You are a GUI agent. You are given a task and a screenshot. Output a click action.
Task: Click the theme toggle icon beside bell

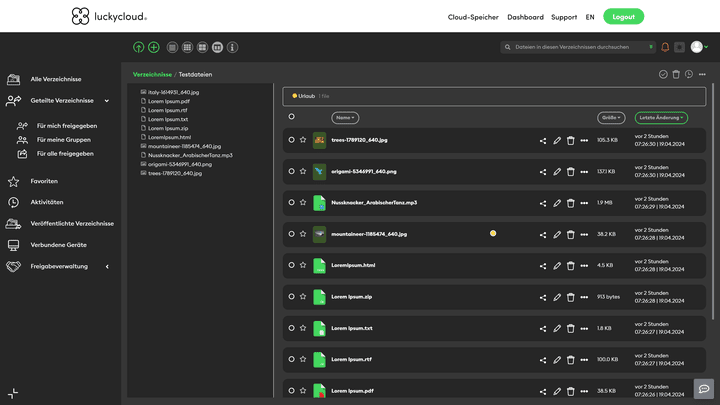click(680, 47)
